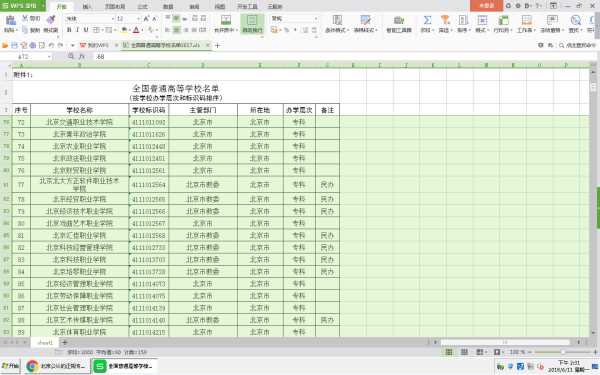Click the Smart Toolbox icon
Viewport: 600px width, 375px height.
399,20
